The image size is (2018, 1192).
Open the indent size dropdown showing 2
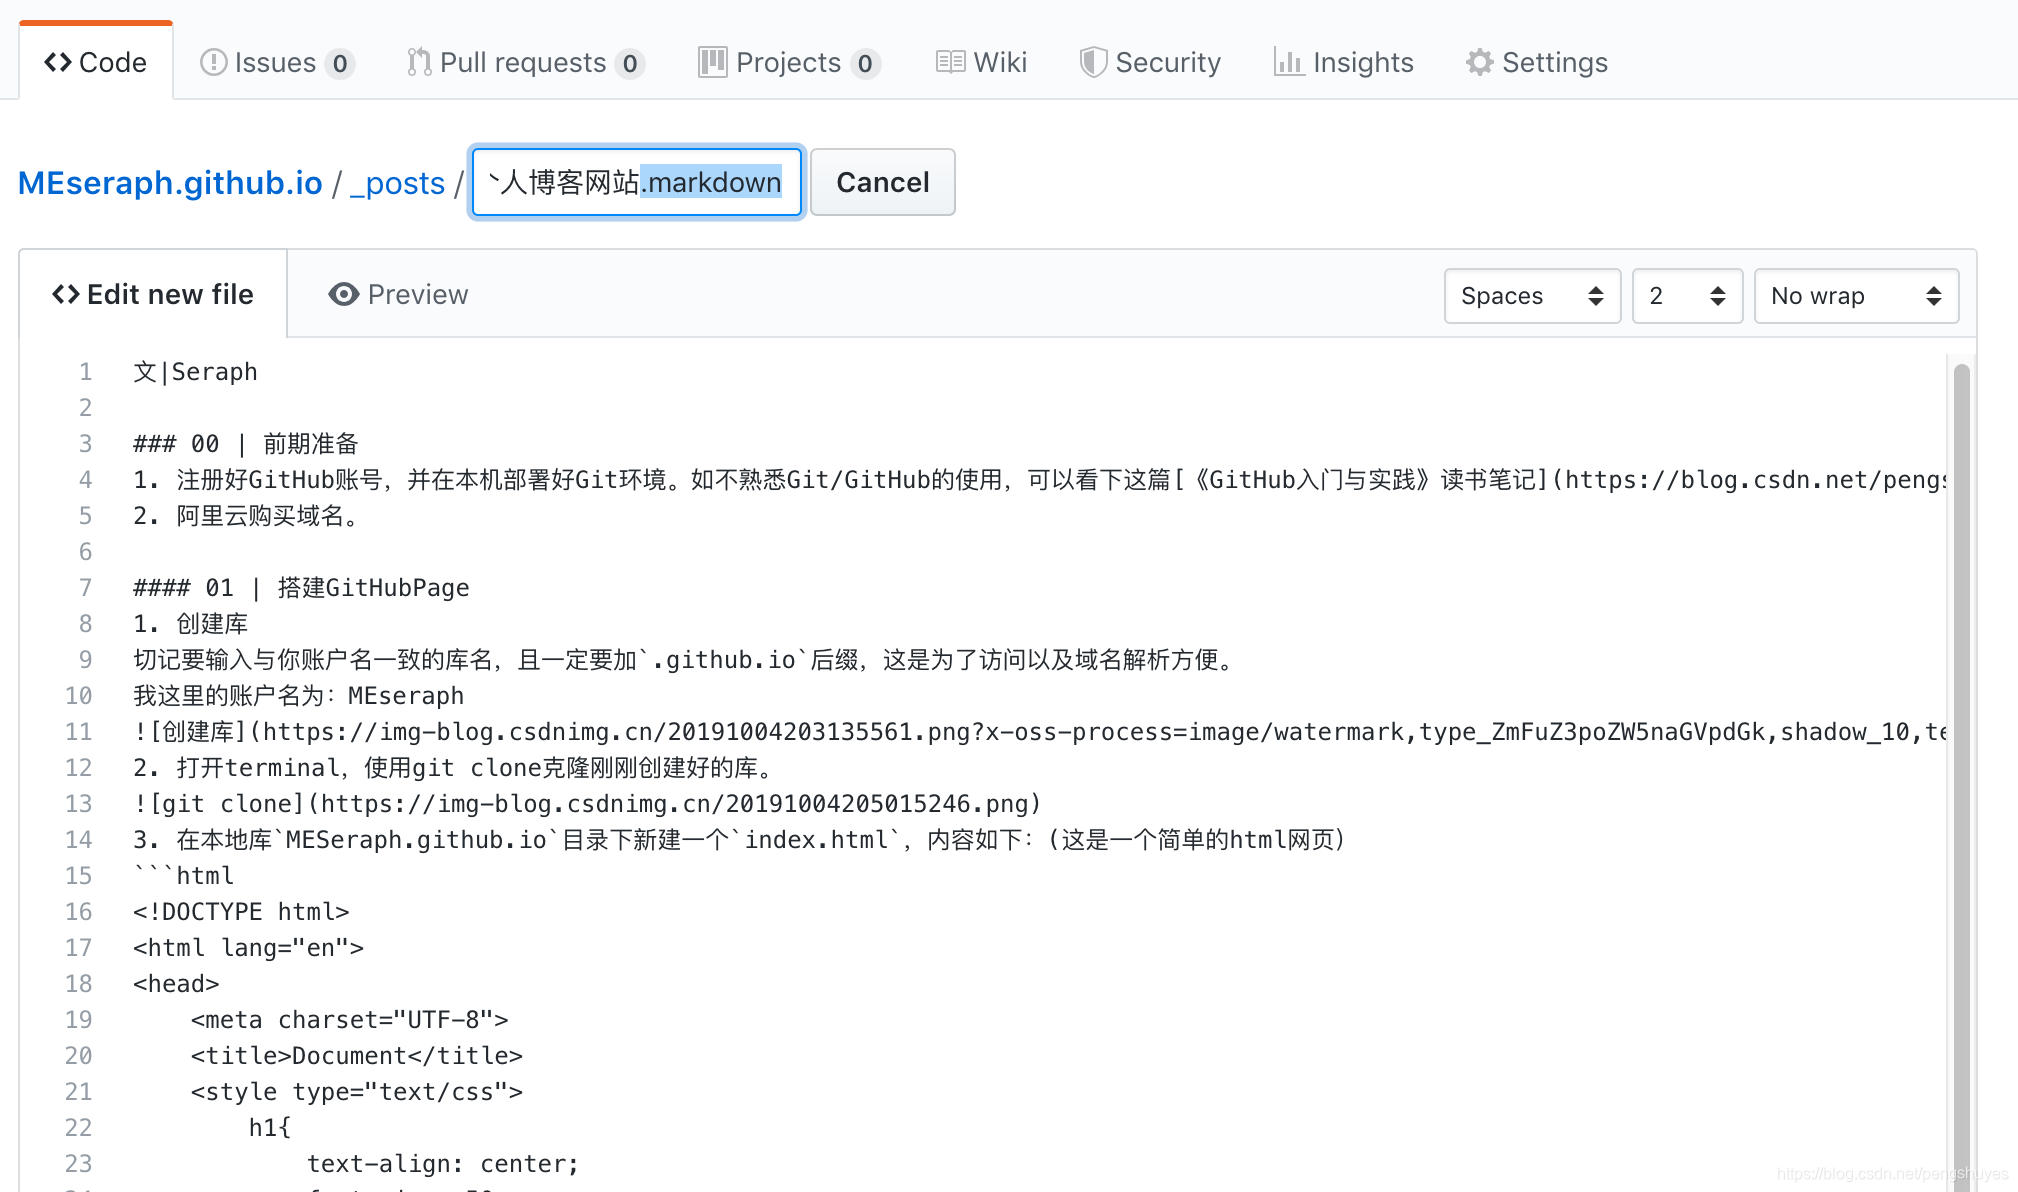pos(1686,296)
